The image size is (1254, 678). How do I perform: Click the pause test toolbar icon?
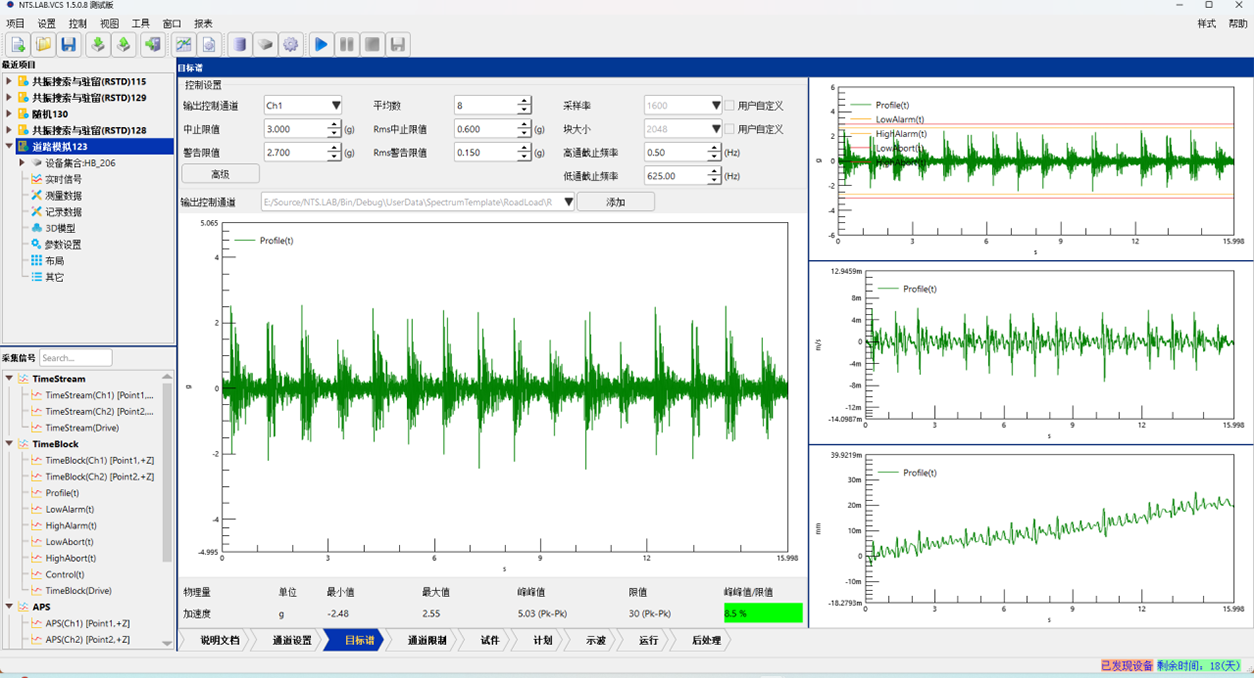pyautogui.click(x=347, y=44)
